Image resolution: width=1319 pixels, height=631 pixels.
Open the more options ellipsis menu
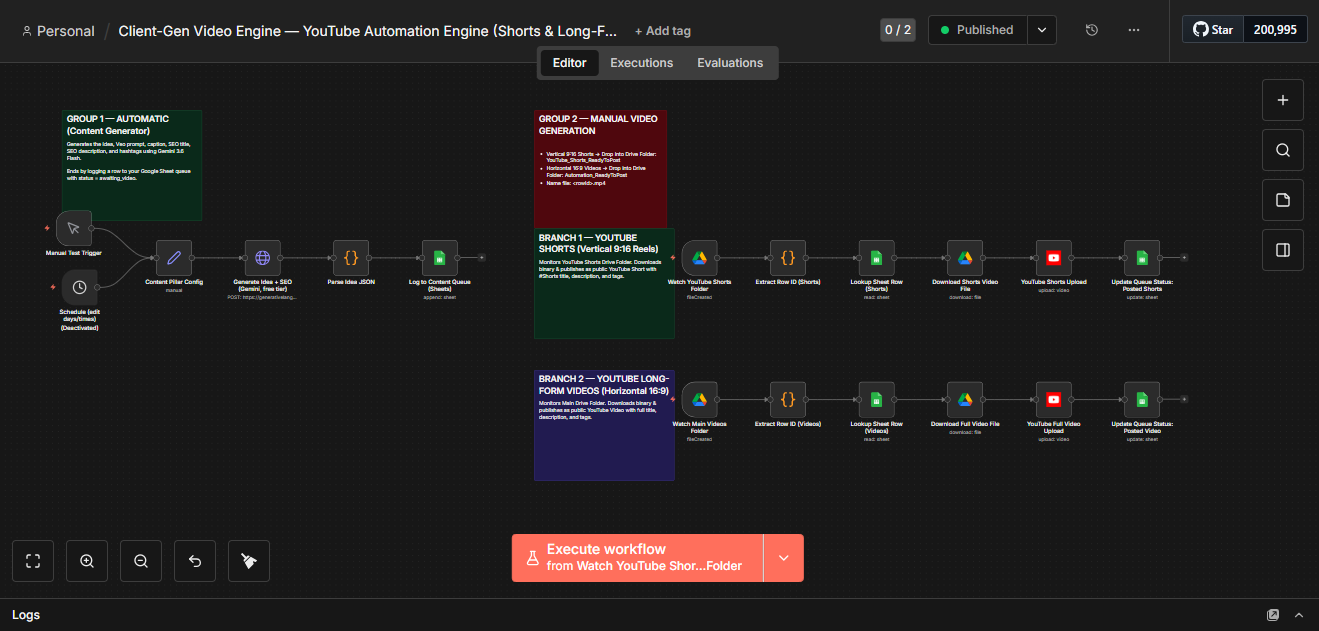click(x=1134, y=30)
